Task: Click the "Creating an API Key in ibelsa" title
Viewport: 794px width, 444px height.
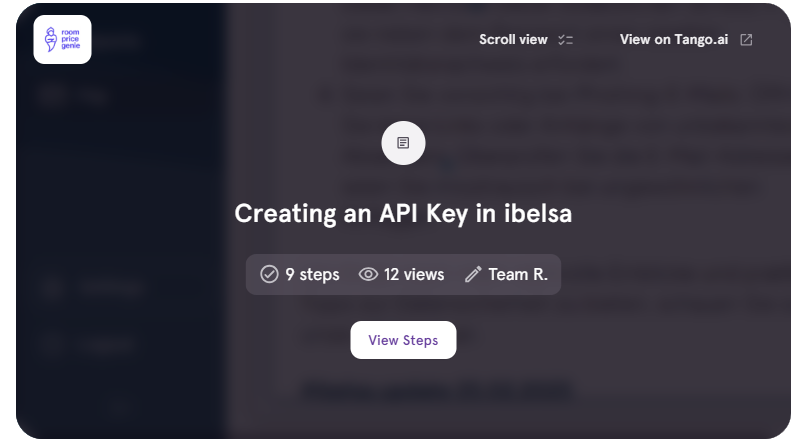Action: pos(403,213)
